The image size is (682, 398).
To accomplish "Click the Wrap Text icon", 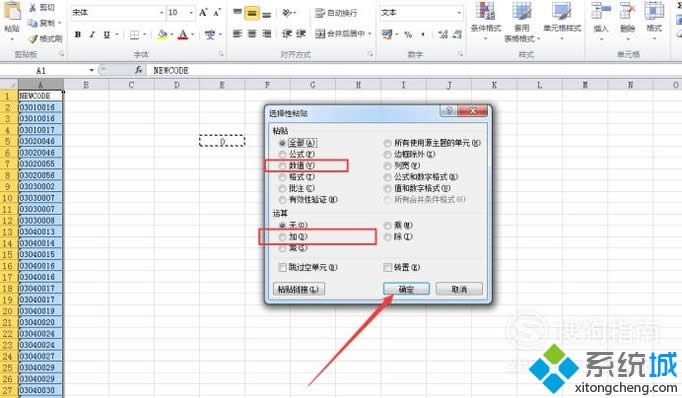I will (320, 13).
